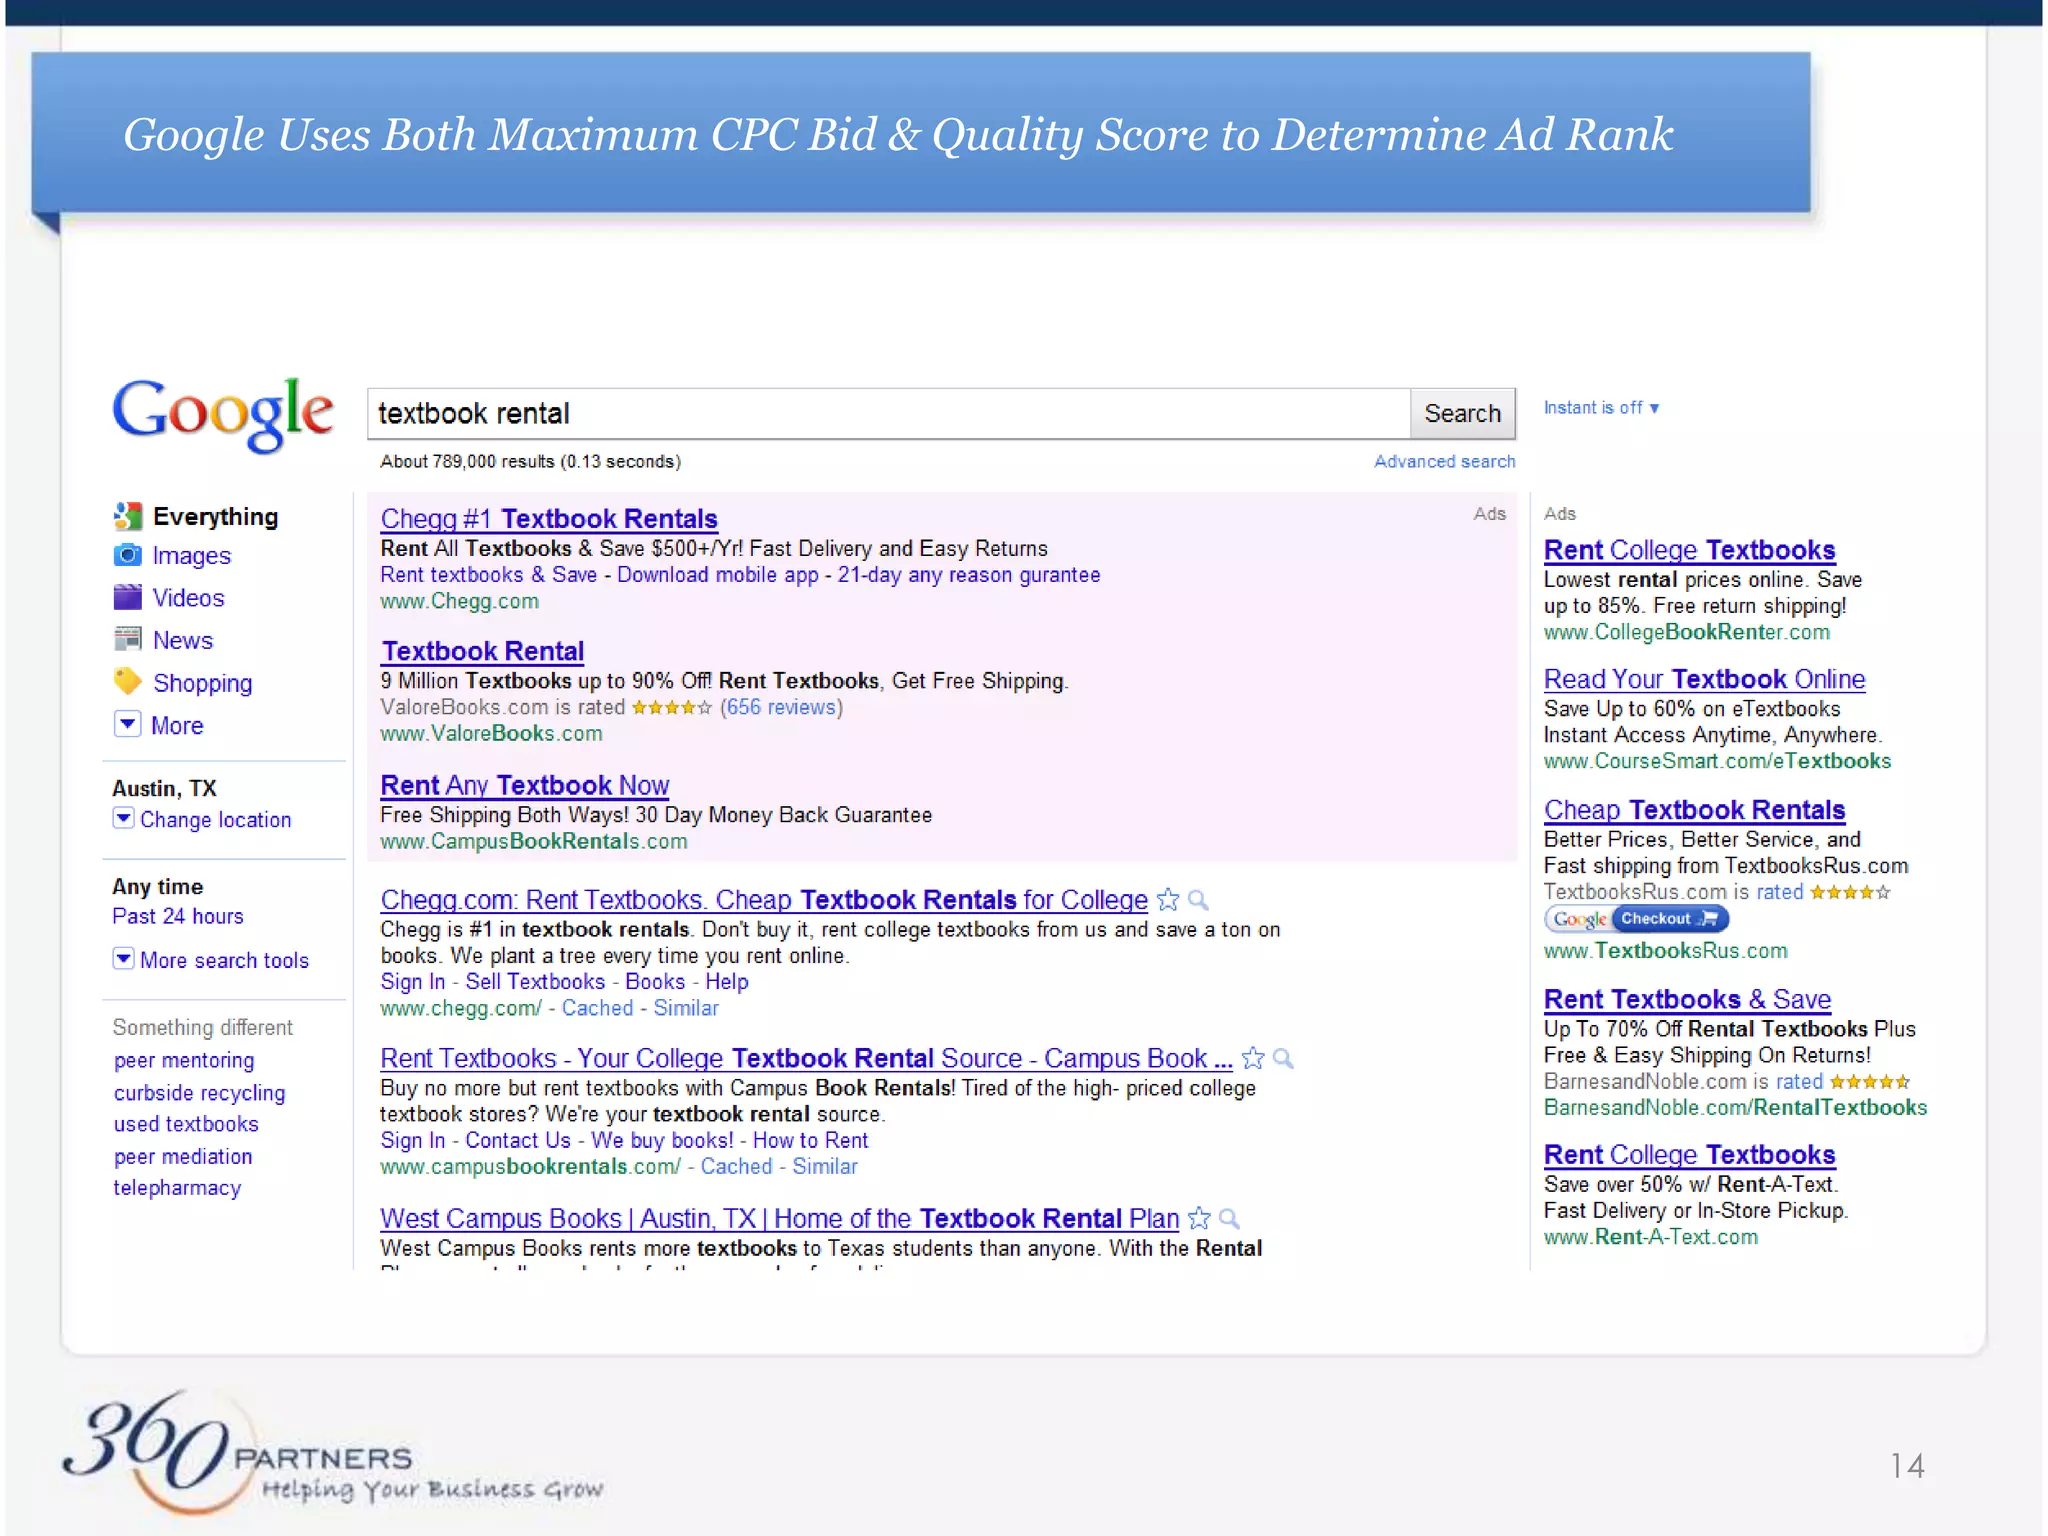Select Images search category
Image resolution: width=2048 pixels, height=1536 pixels.
[x=191, y=555]
